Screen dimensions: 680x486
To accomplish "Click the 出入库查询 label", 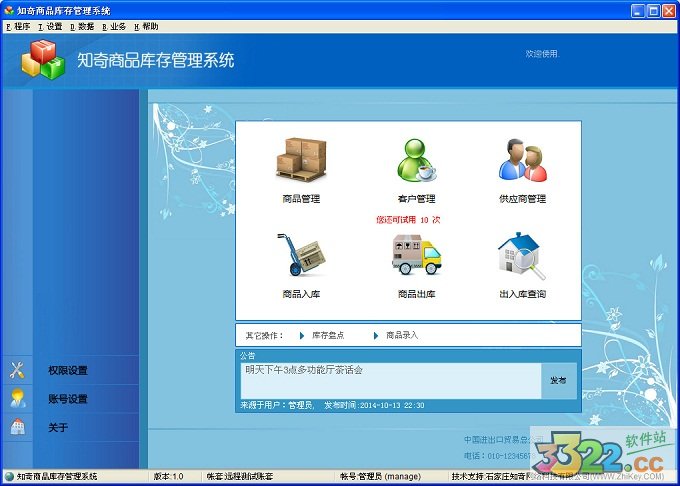I will pos(522,294).
